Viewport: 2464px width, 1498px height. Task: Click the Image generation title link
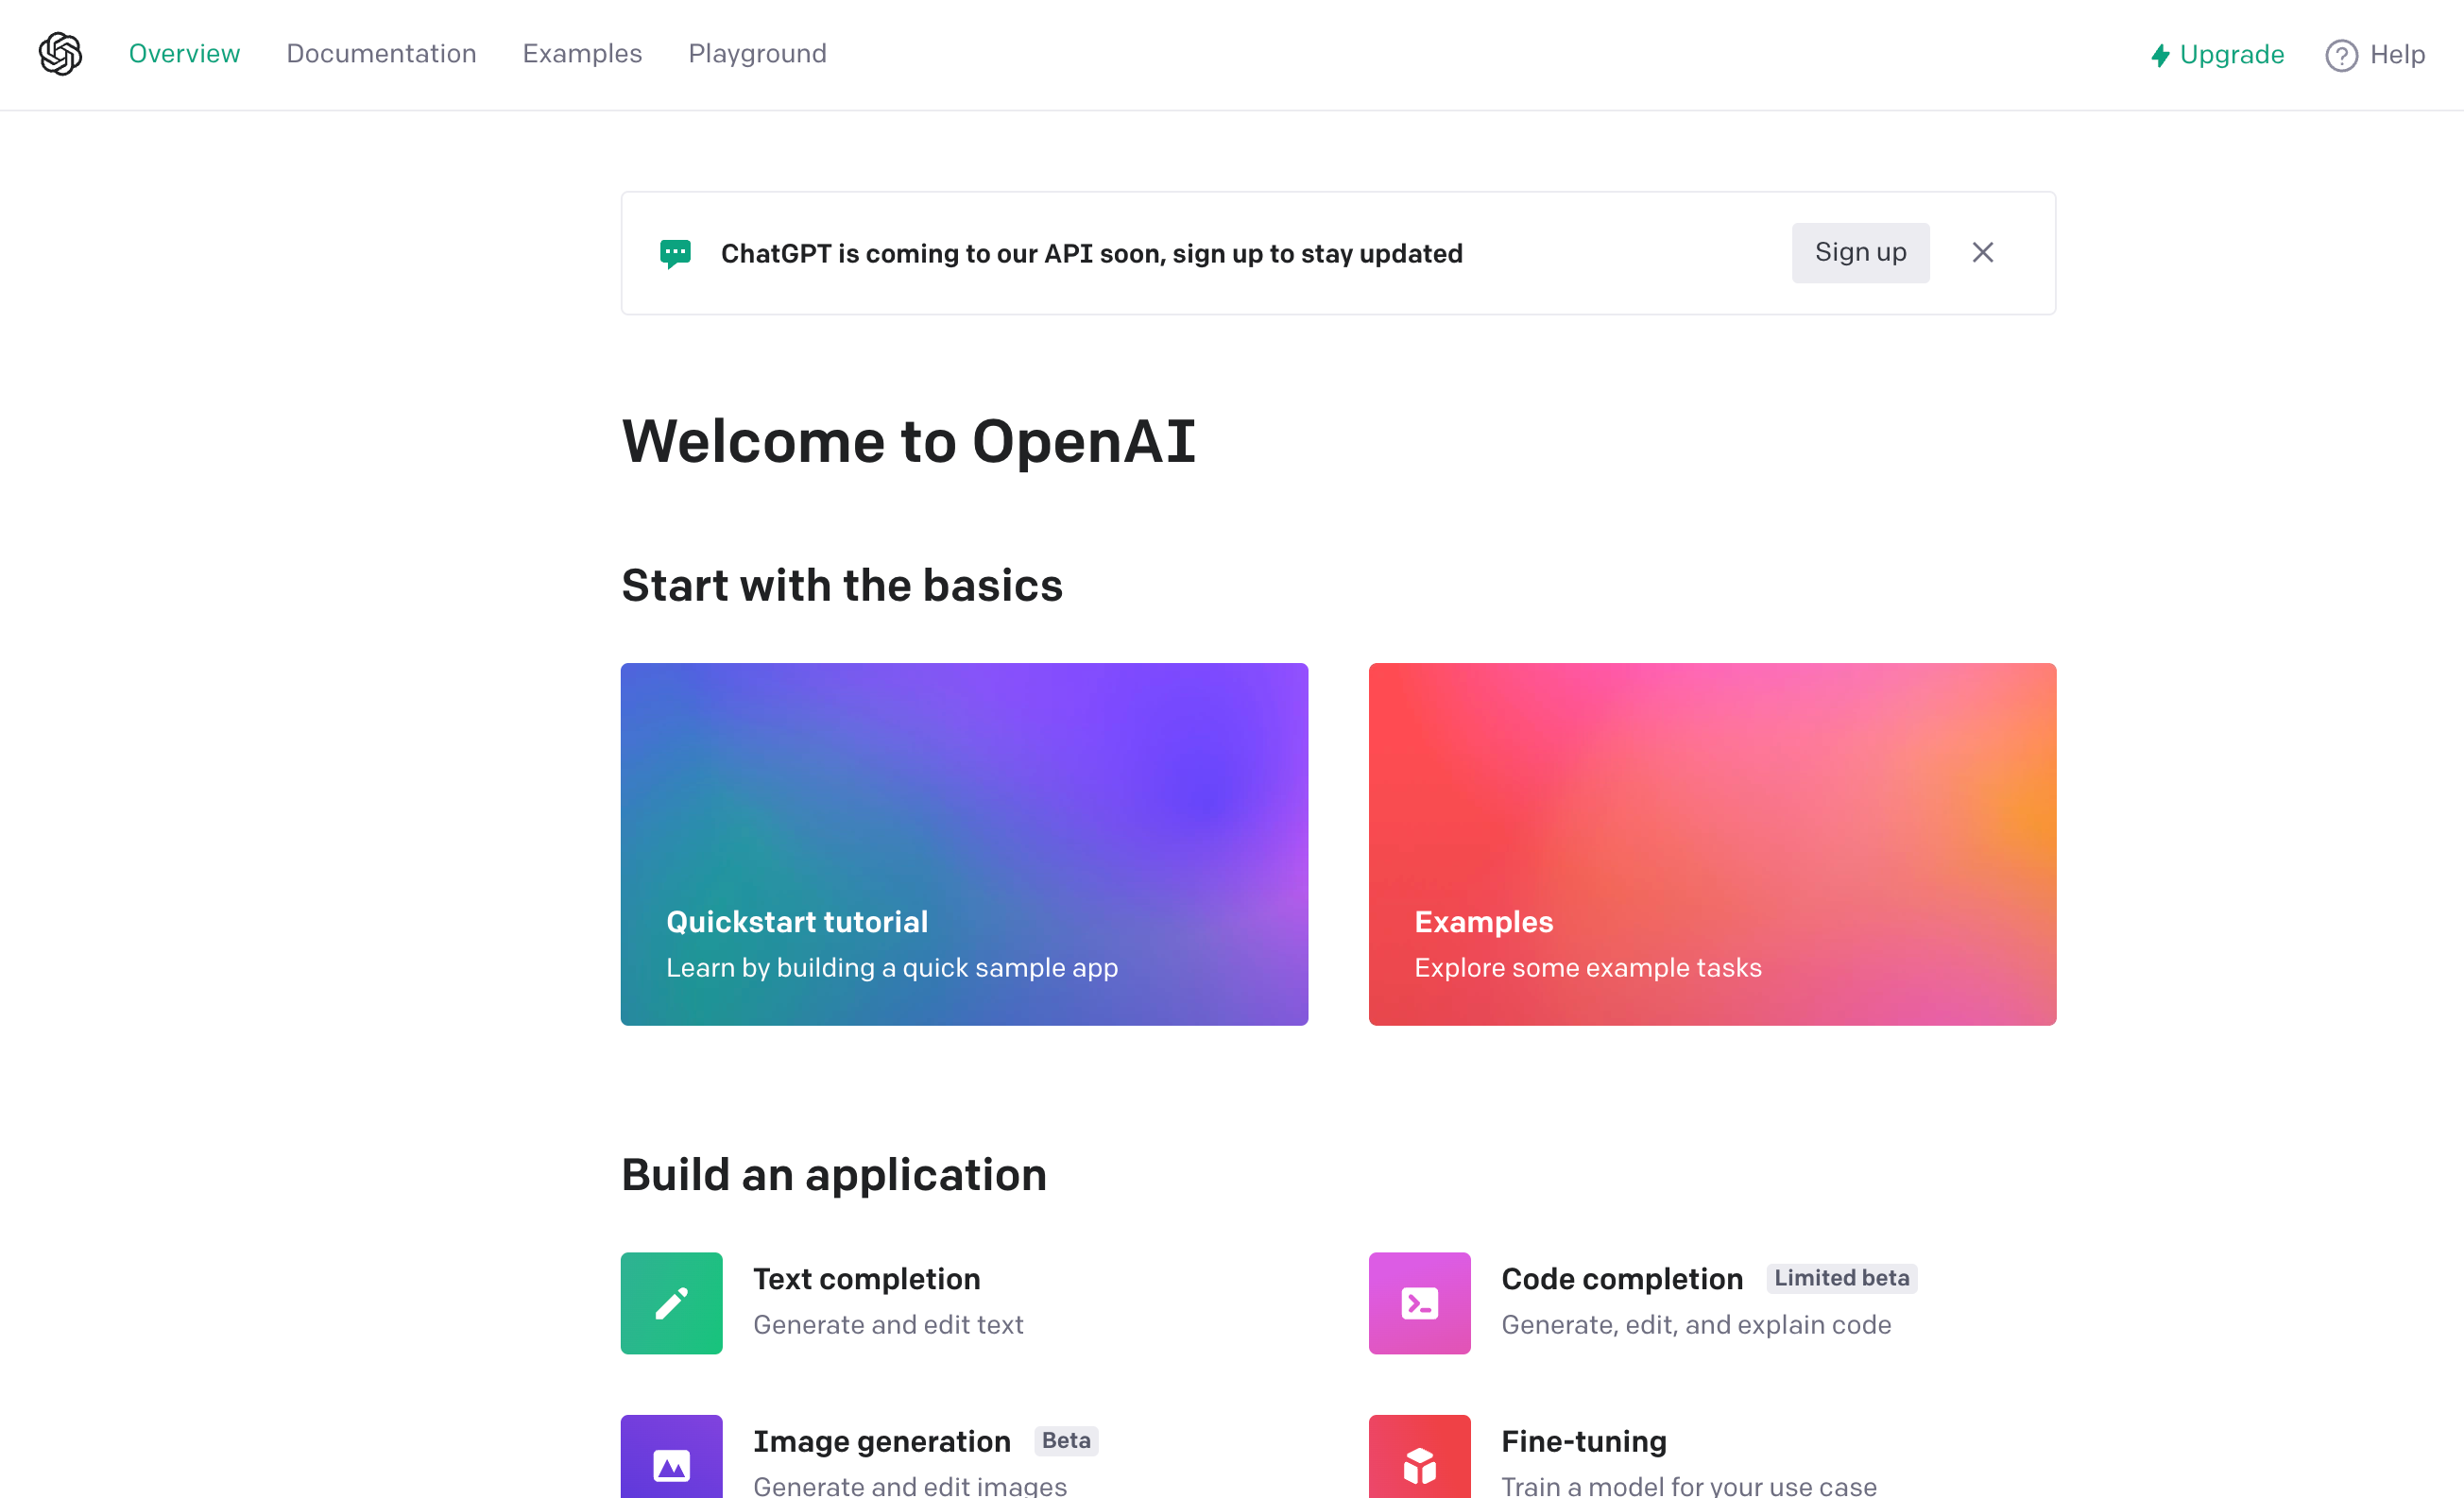(881, 1441)
